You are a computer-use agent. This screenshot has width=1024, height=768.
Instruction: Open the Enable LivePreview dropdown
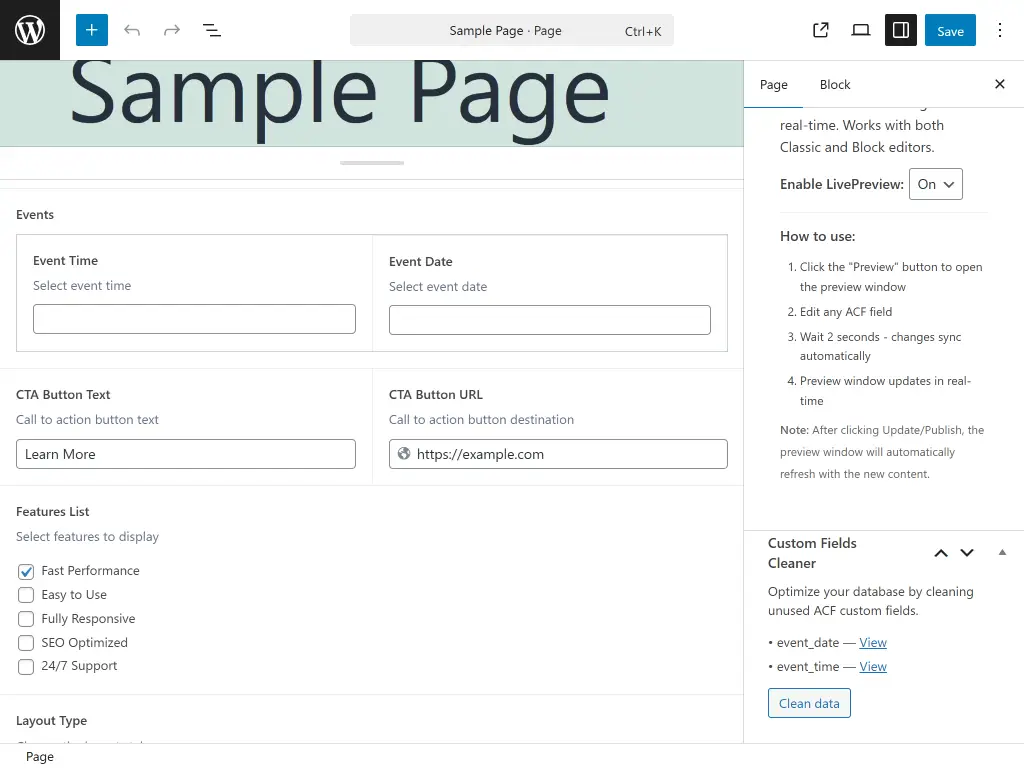935,184
